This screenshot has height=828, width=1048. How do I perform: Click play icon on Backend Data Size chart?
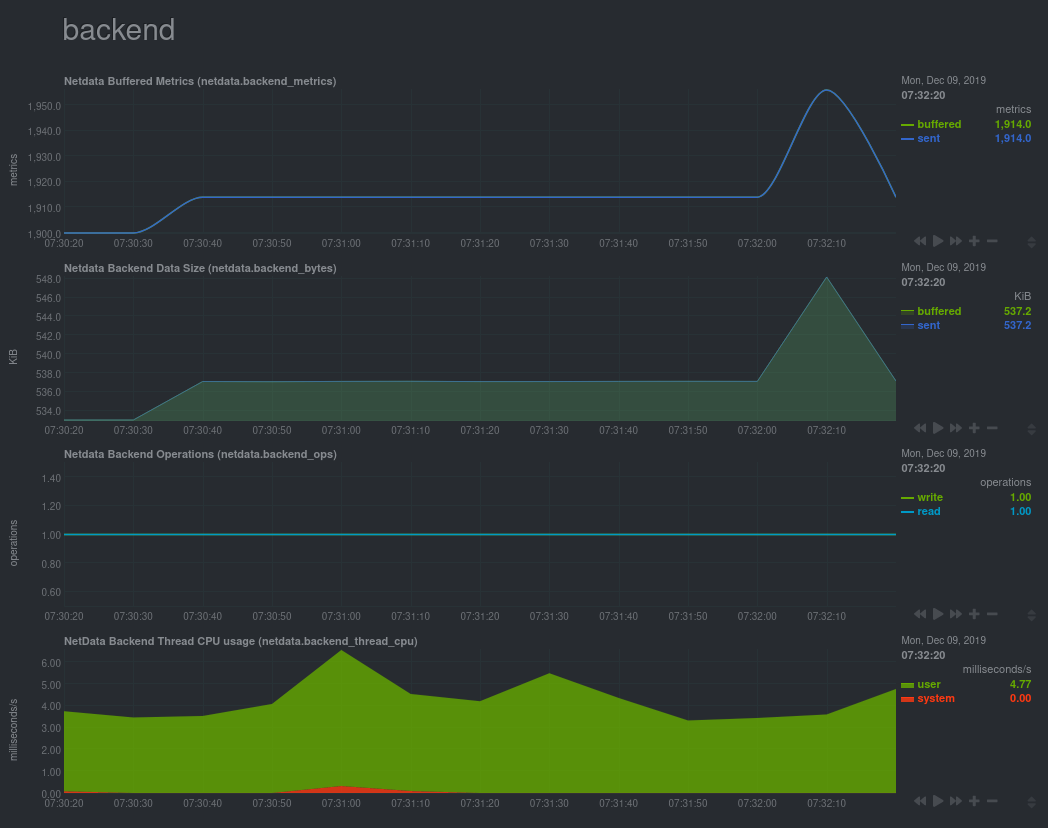pyautogui.click(x=938, y=428)
